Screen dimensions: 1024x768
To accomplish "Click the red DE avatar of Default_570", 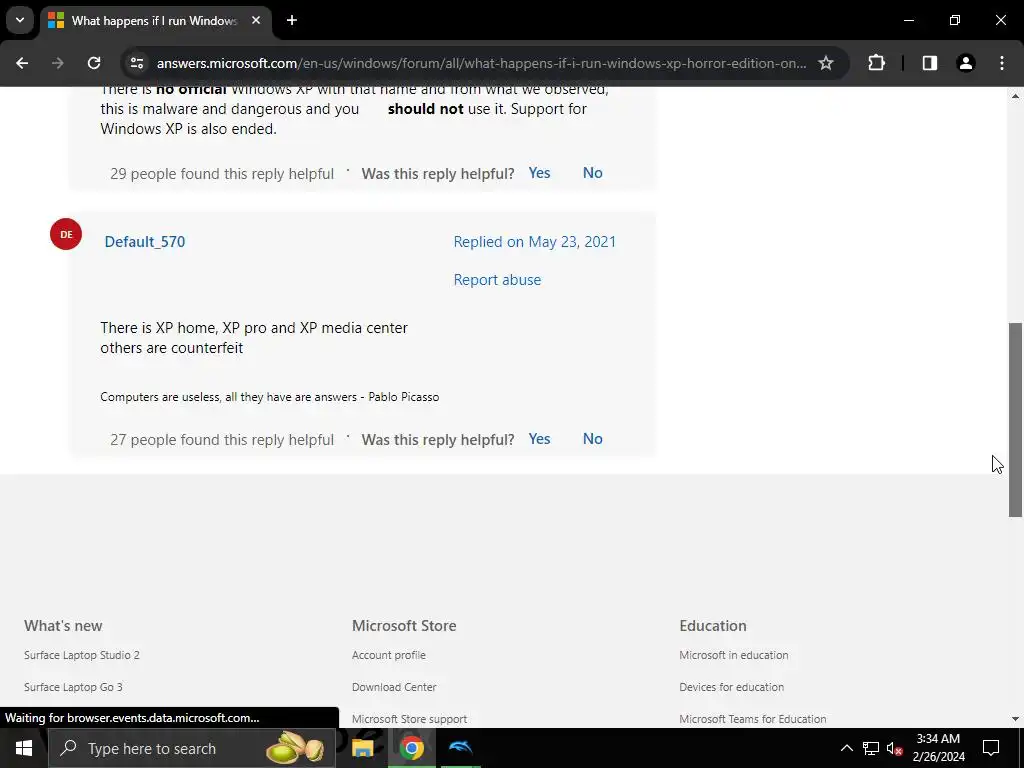I will tap(66, 234).
